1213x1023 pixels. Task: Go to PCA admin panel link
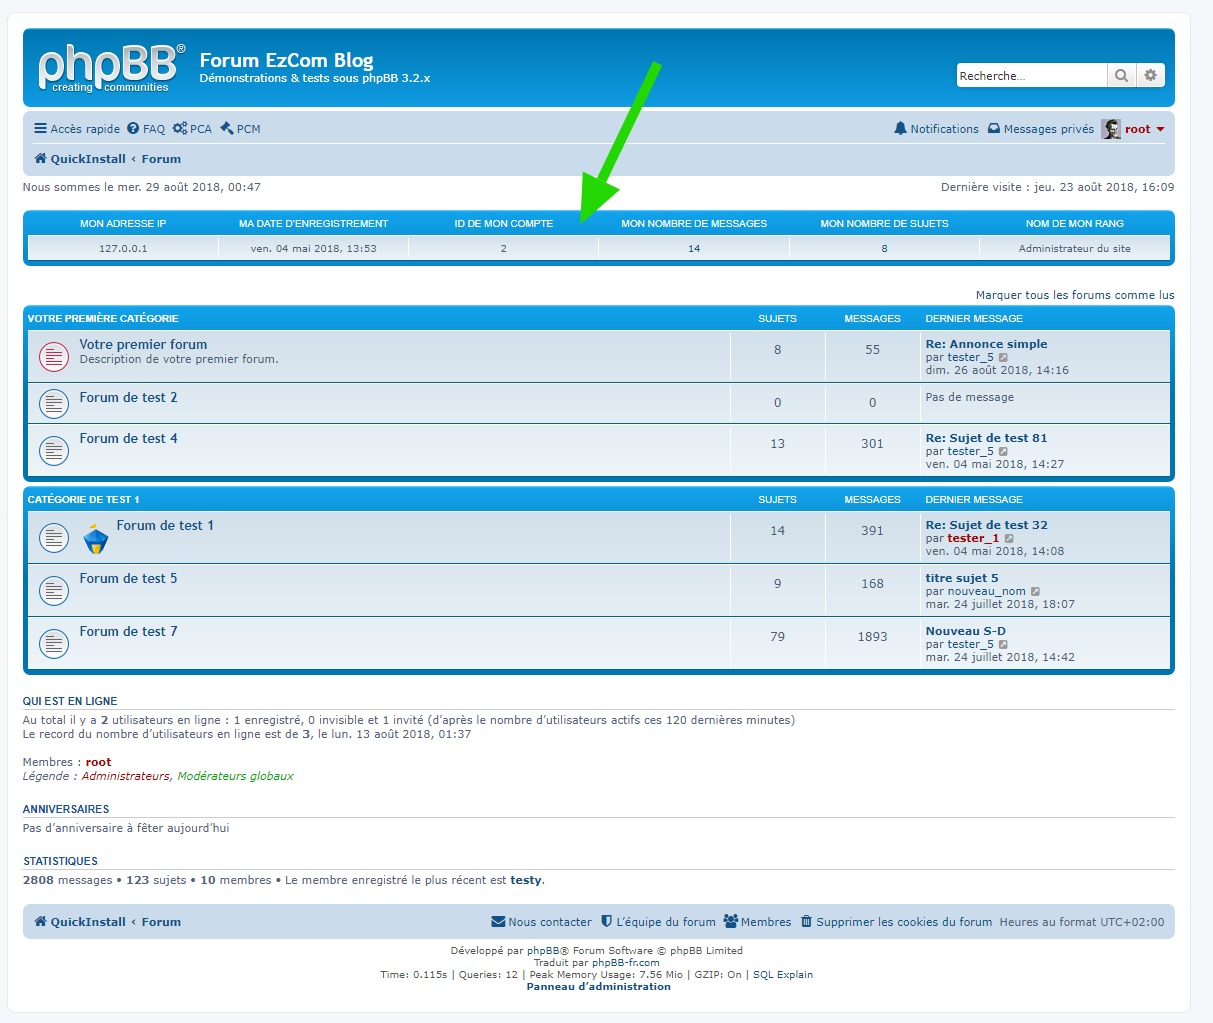point(192,129)
